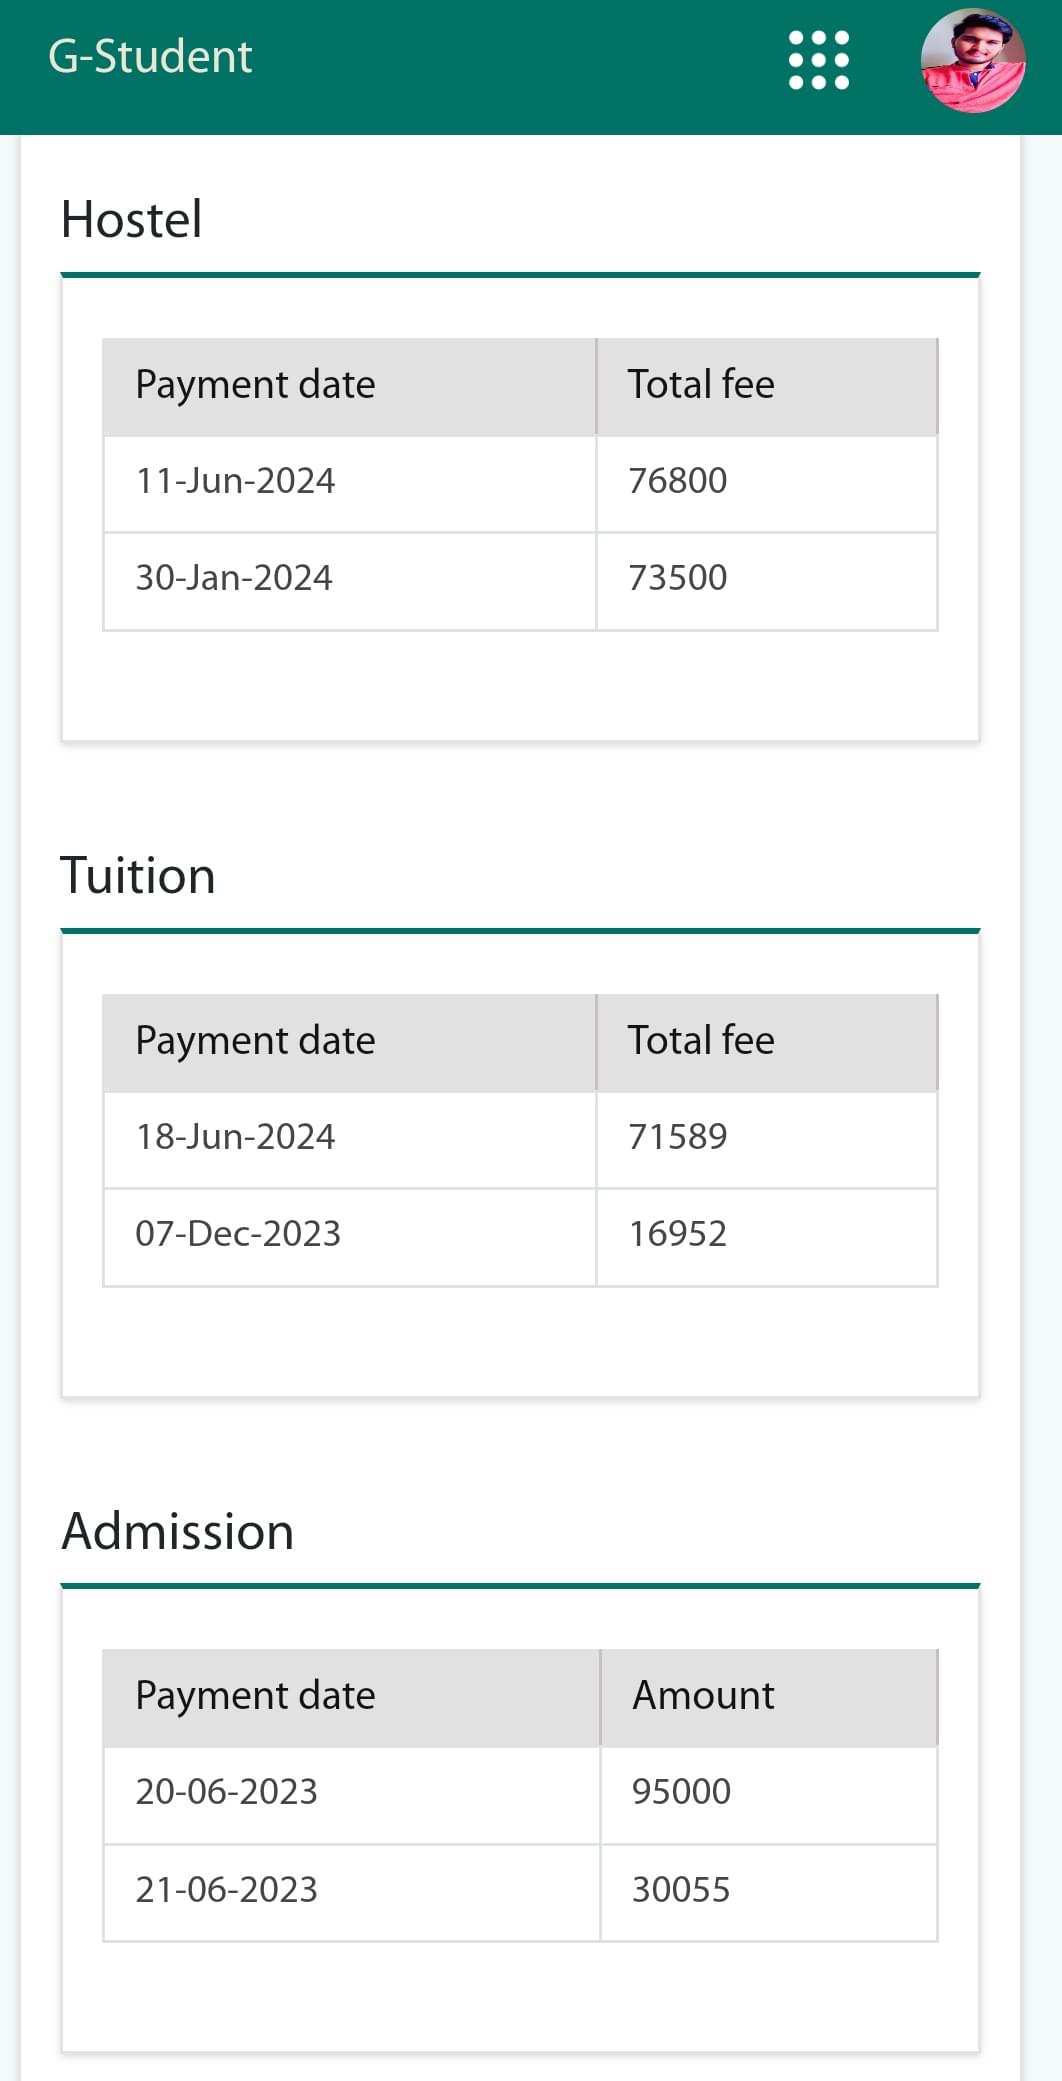Open the apps grid menu icon

819,60
